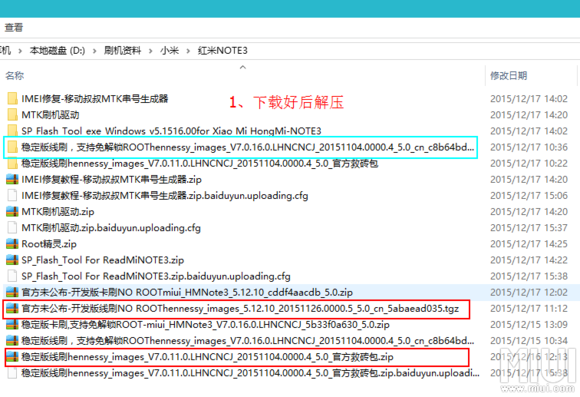Select file icon of MTK刷机驱动.zip.baiduyun.uploading.cfg
This screenshot has height=397, width=580.
point(12,228)
